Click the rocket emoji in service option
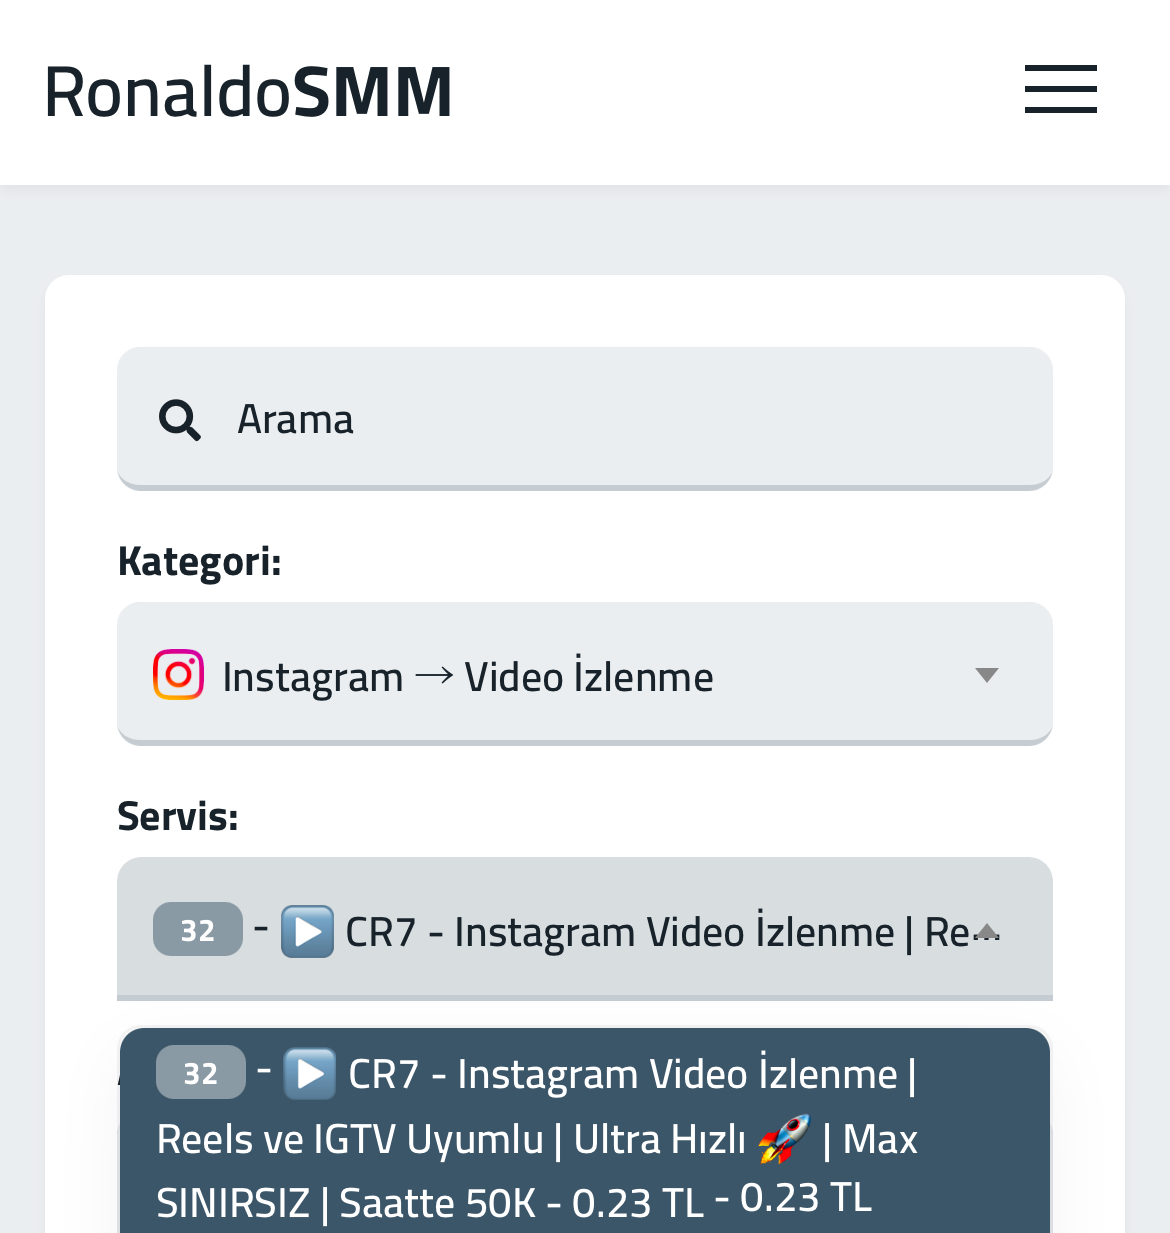Image resolution: width=1170 pixels, height=1233 pixels. tap(784, 1139)
